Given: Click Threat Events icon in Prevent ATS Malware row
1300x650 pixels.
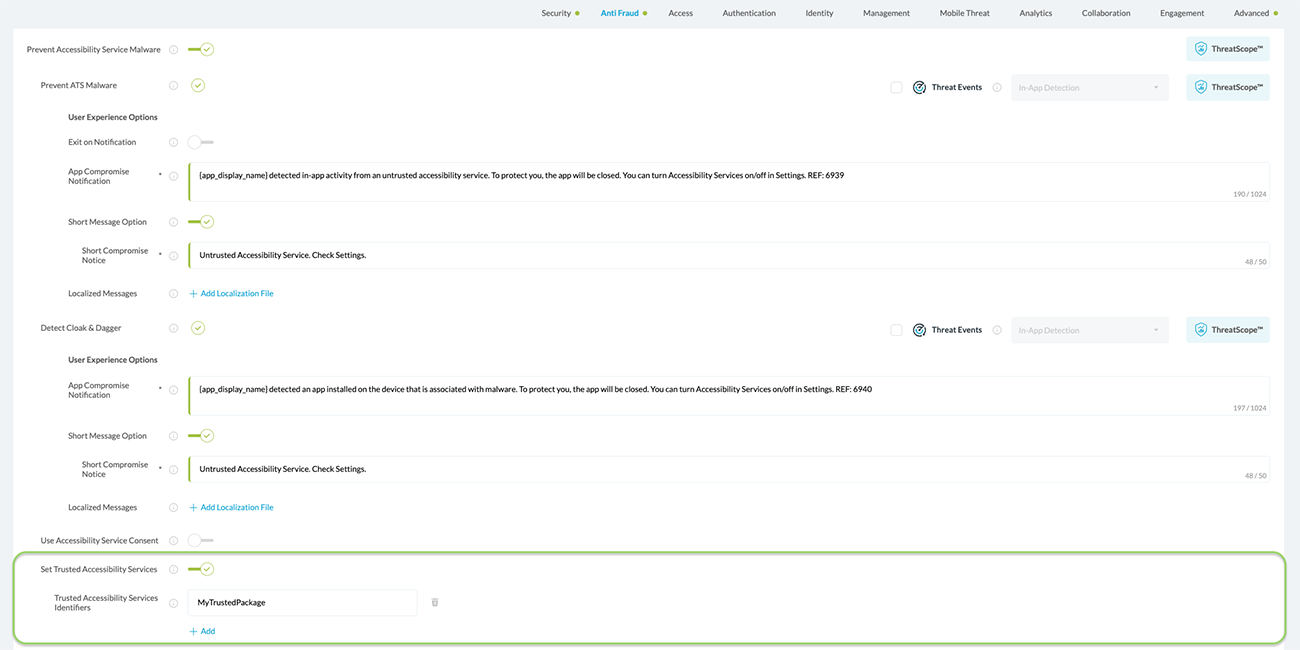Looking at the screenshot, I should point(919,88).
